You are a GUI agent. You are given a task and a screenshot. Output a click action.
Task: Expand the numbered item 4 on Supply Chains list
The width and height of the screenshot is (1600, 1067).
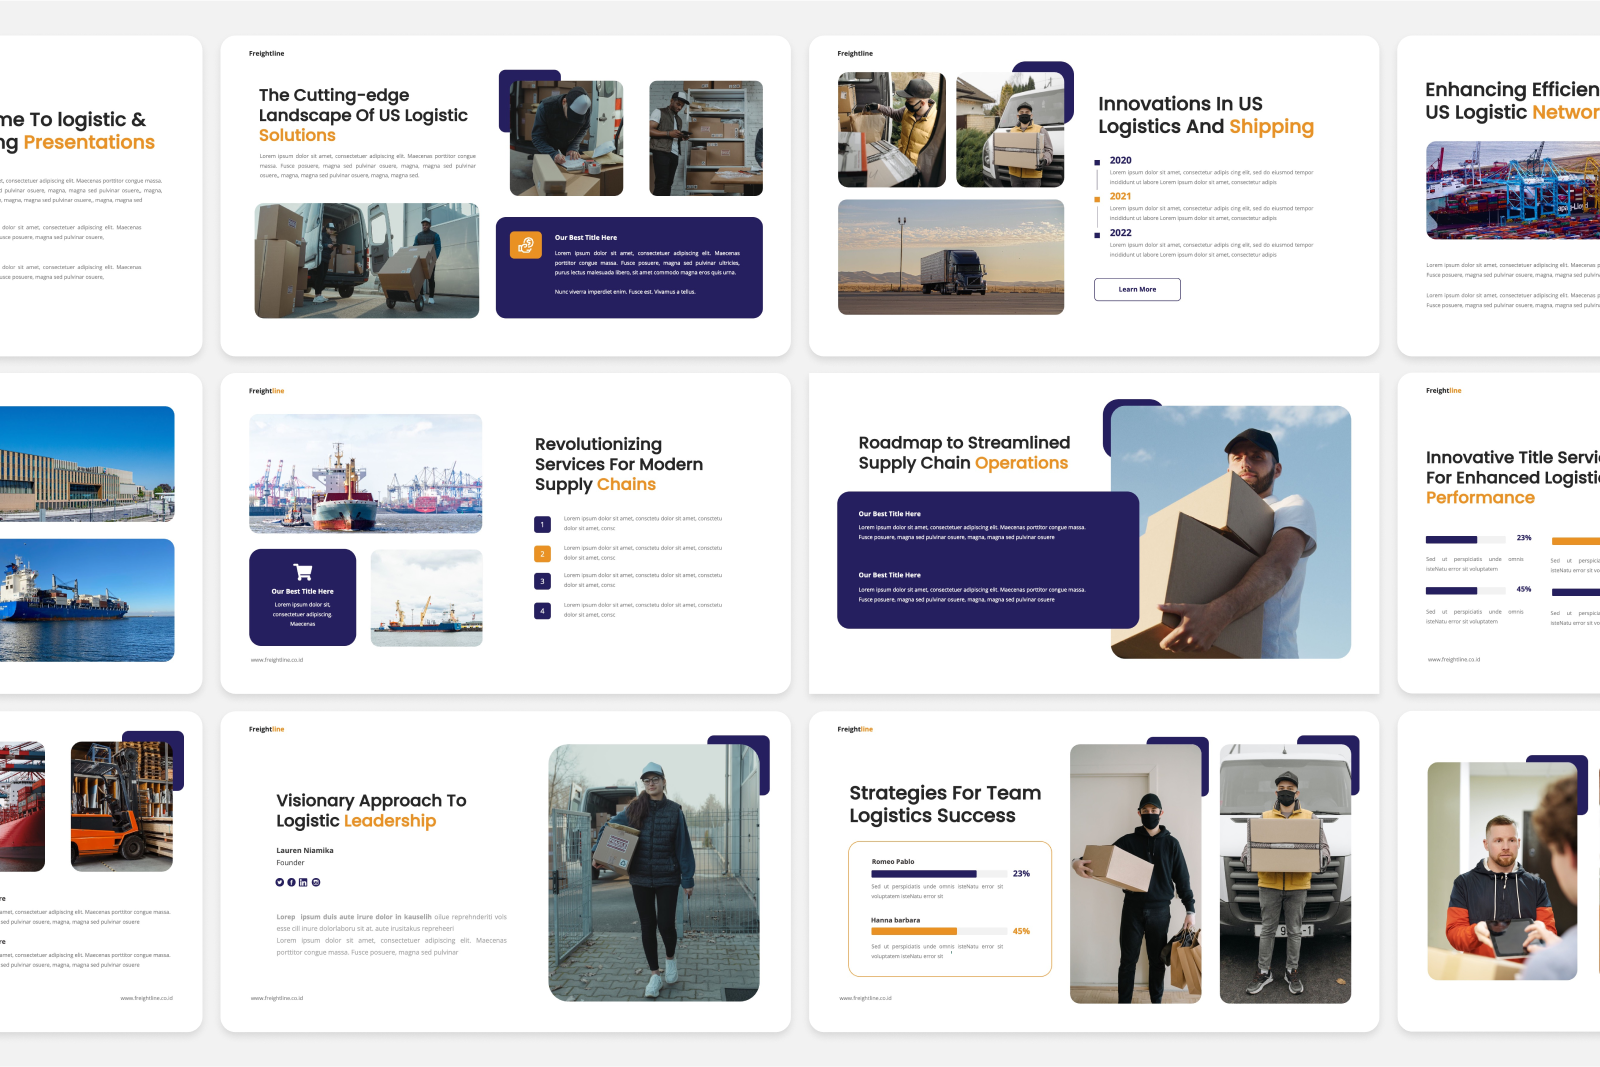[542, 609]
